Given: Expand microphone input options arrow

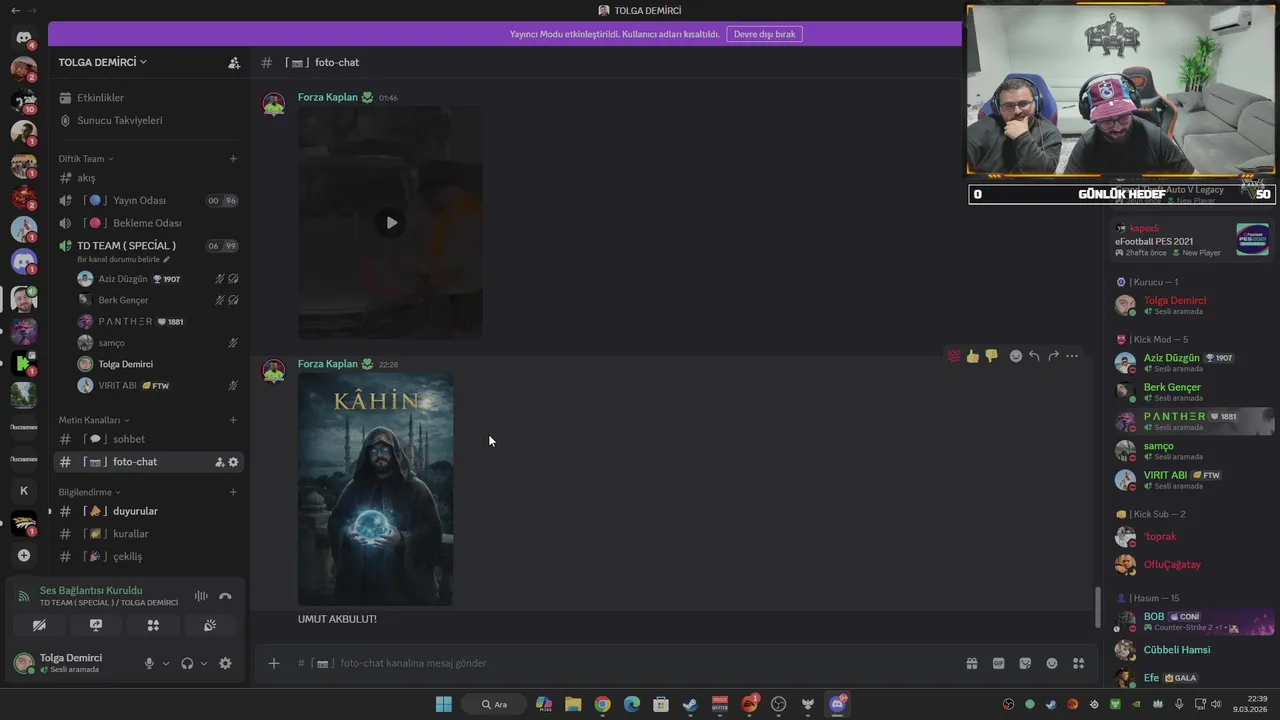Looking at the screenshot, I should click(x=166, y=663).
